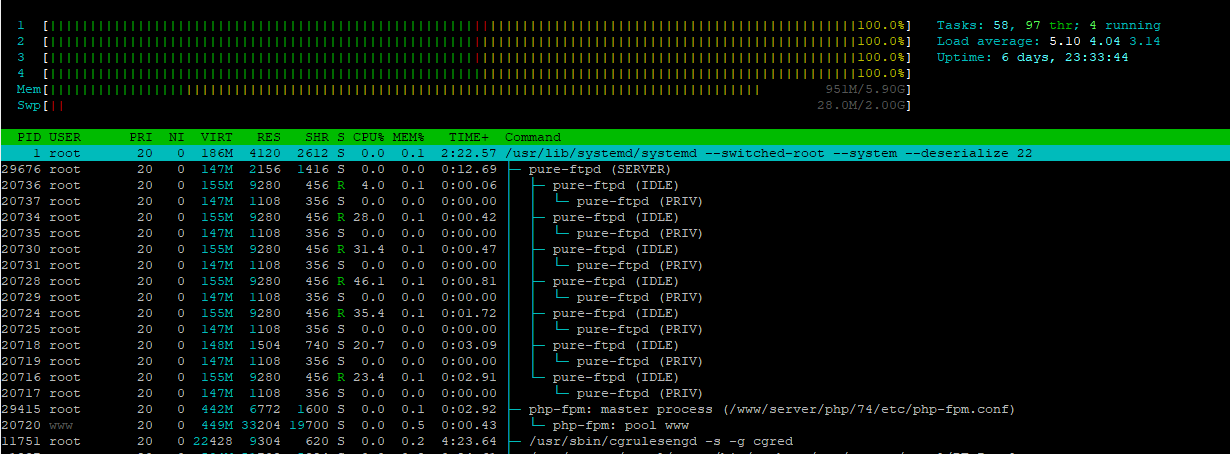Click the 33204 RES value
Image resolution: width=1230 pixels, height=454 pixels.
[x=261, y=425]
